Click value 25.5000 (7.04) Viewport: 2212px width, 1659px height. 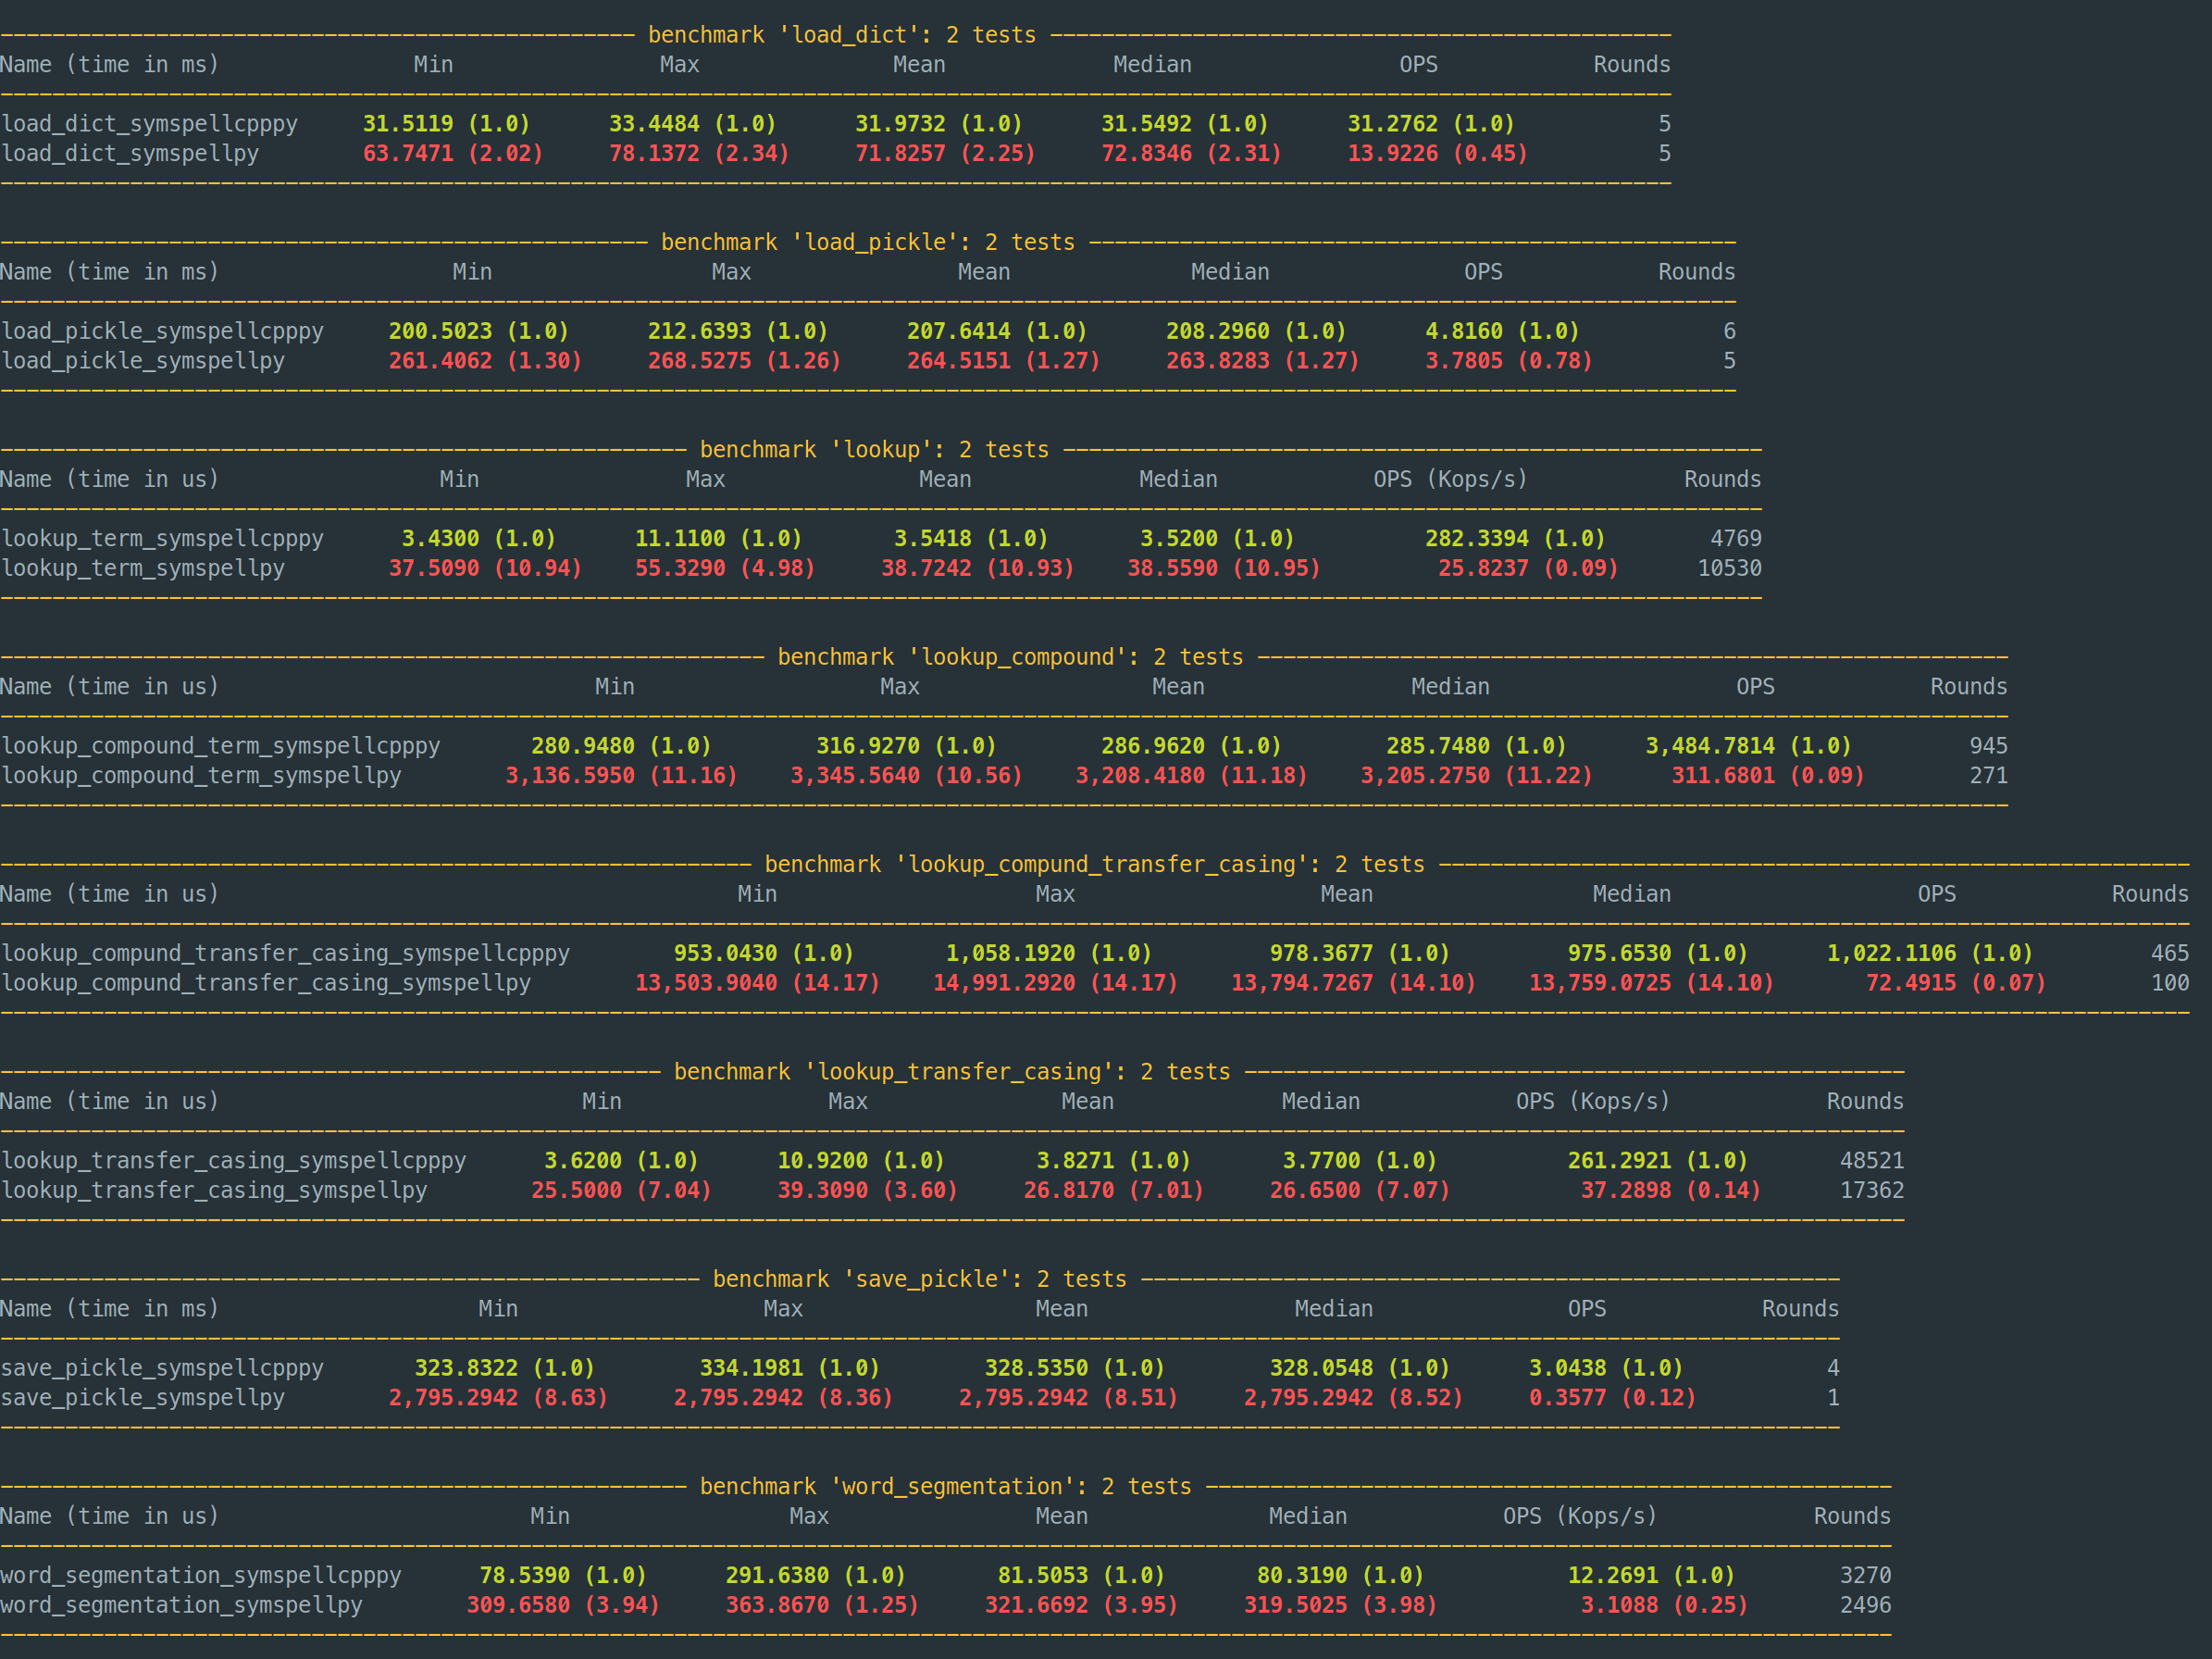pyautogui.click(x=621, y=1191)
